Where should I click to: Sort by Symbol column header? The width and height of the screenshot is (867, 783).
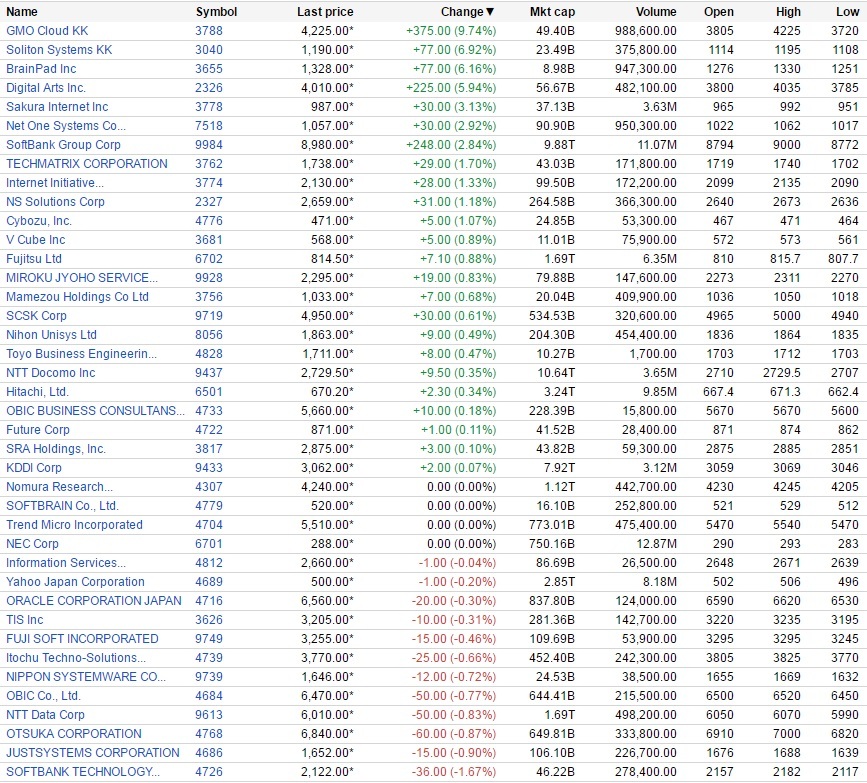pyautogui.click(x=216, y=12)
